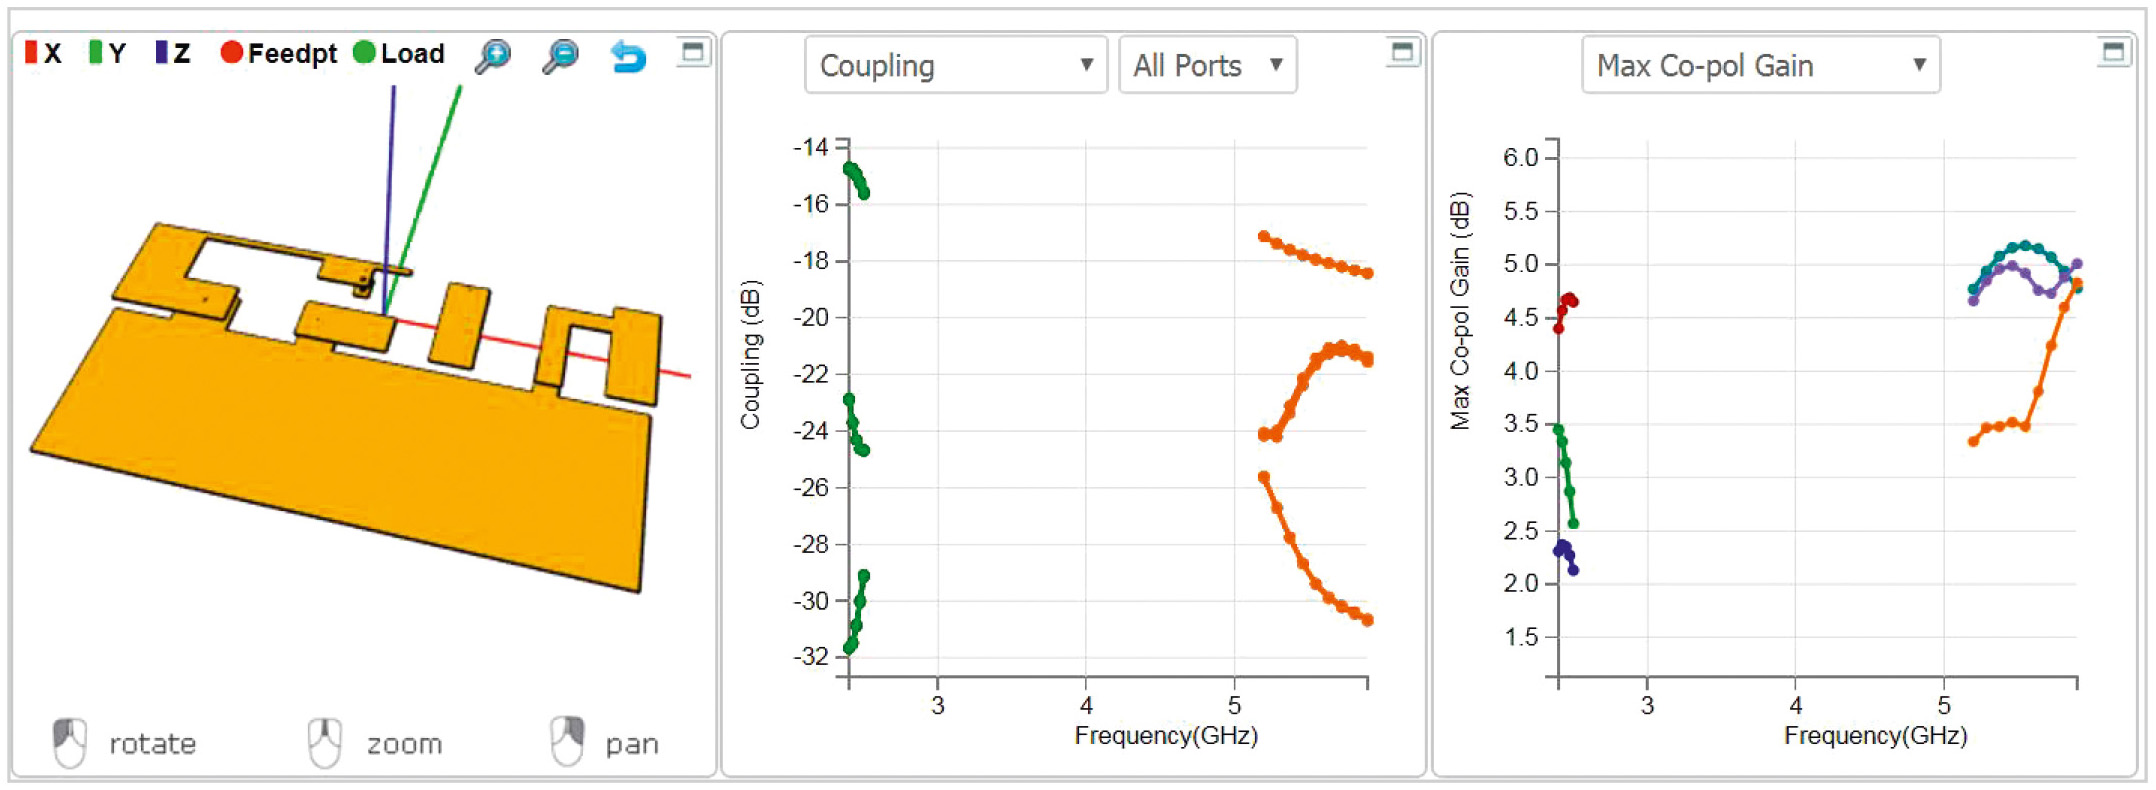Click the zoom in magnifier icon
Screen dimensions: 2156x790
(x=493, y=56)
